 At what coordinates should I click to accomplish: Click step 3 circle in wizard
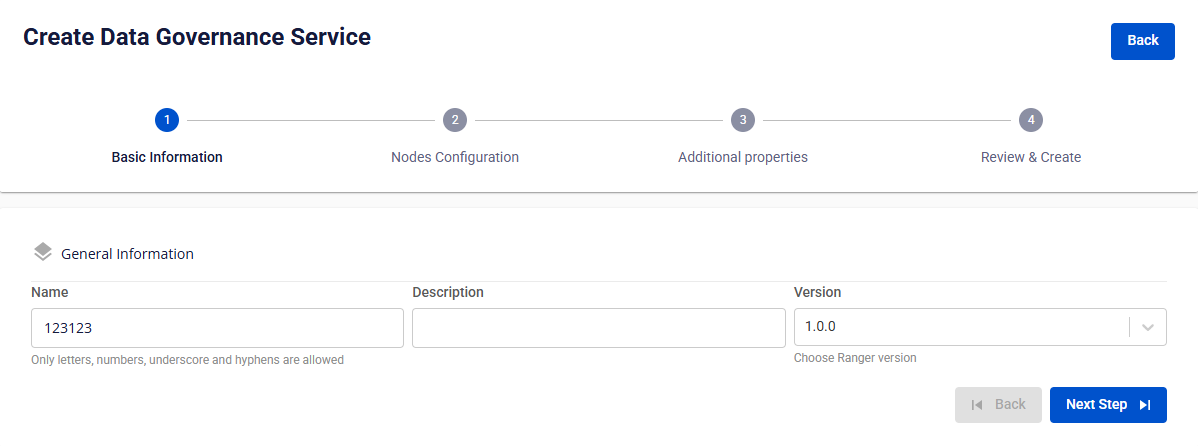(x=743, y=120)
